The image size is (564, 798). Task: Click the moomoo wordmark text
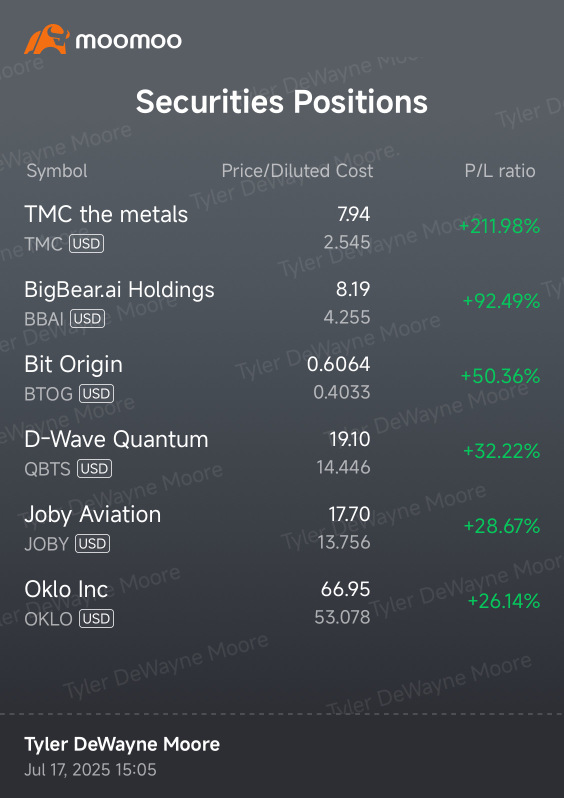click(x=129, y=40)
